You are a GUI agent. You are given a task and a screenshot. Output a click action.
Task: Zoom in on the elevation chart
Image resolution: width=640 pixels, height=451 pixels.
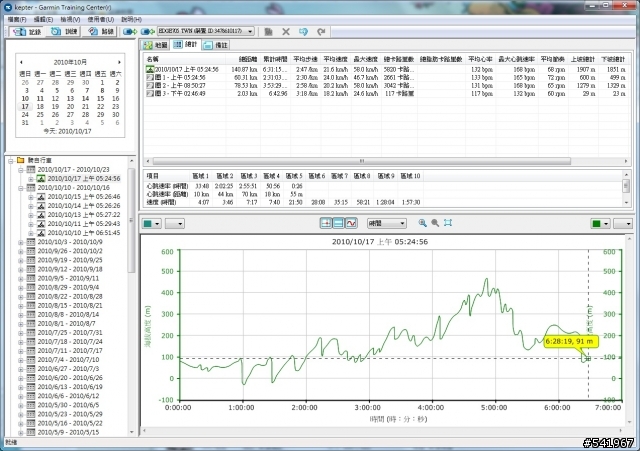click(x=422, y=223)
